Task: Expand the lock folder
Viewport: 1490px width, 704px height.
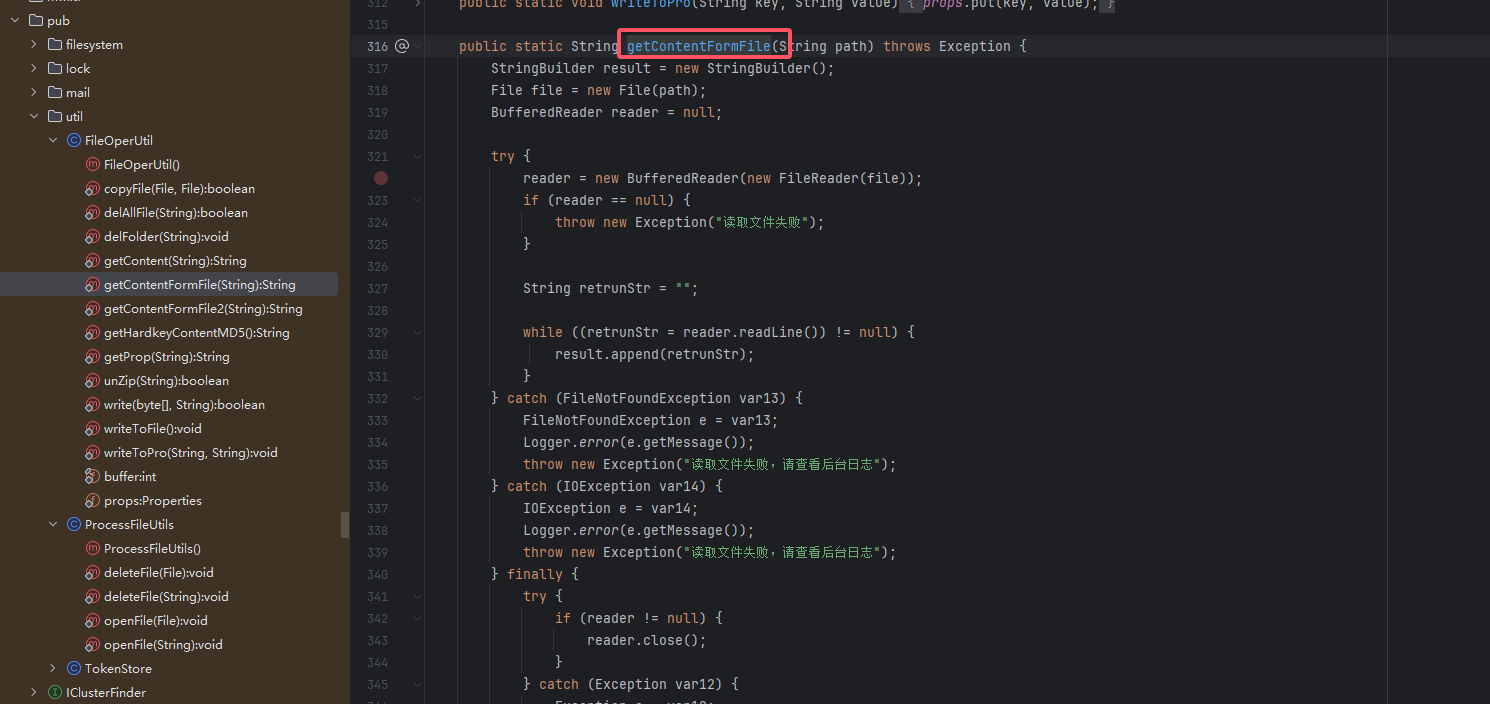Action: pos(34,69)
